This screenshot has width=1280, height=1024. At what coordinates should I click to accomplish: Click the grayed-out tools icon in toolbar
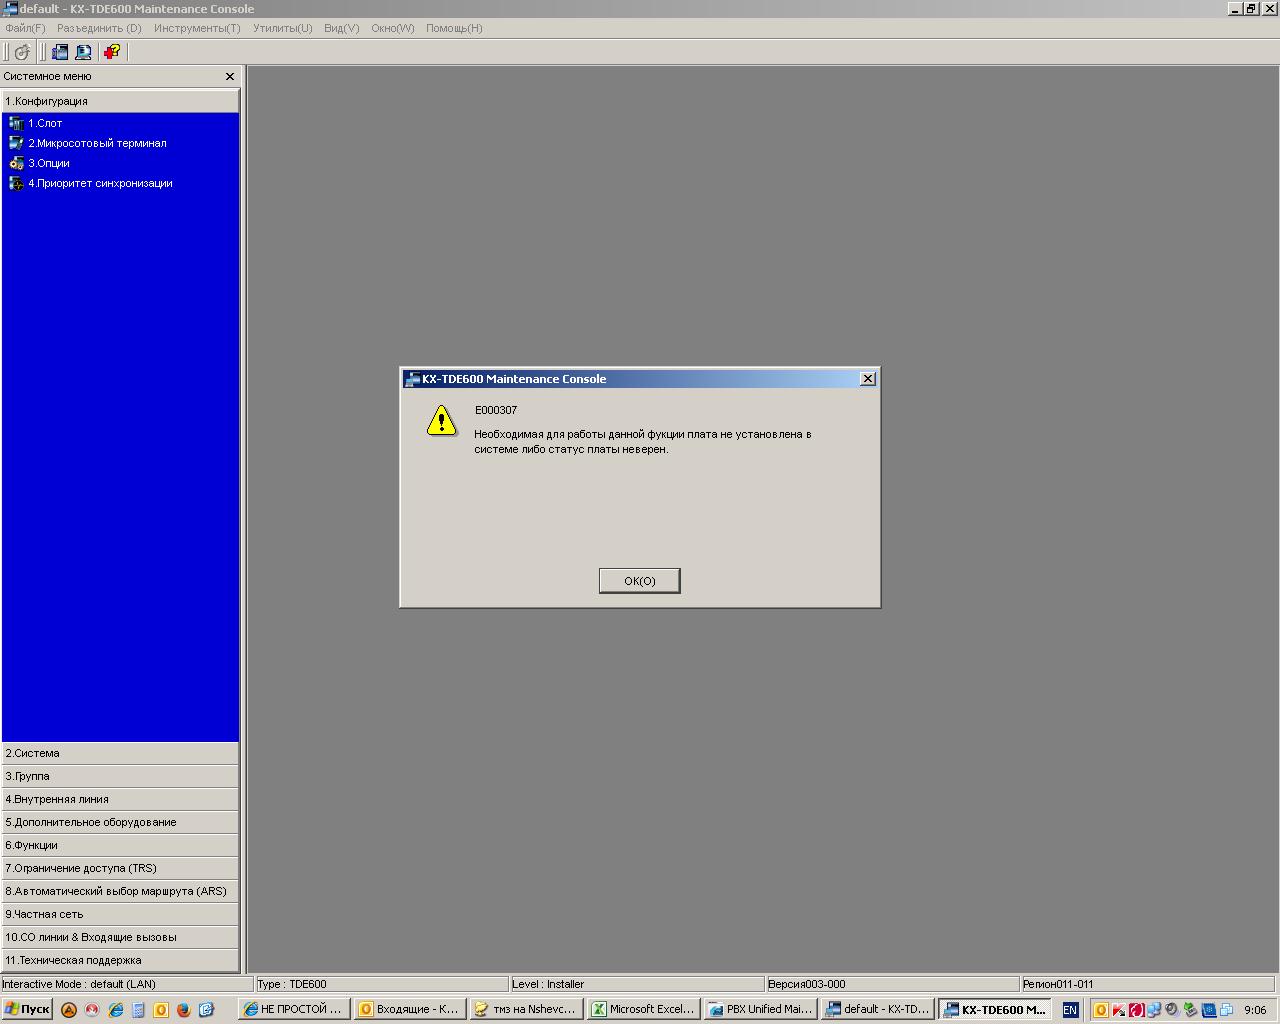(x=22, y=52)
